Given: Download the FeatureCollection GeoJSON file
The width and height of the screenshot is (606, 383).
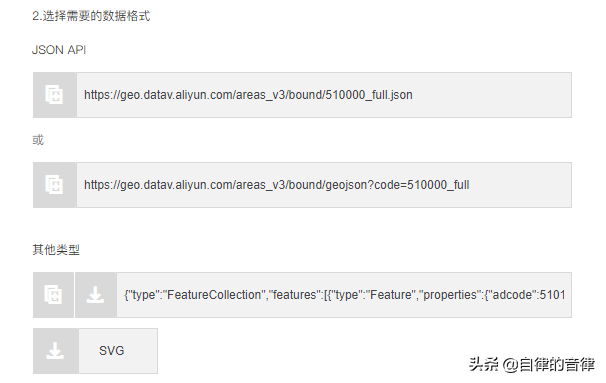Looking at the screenshot, I should coord(95,295).
